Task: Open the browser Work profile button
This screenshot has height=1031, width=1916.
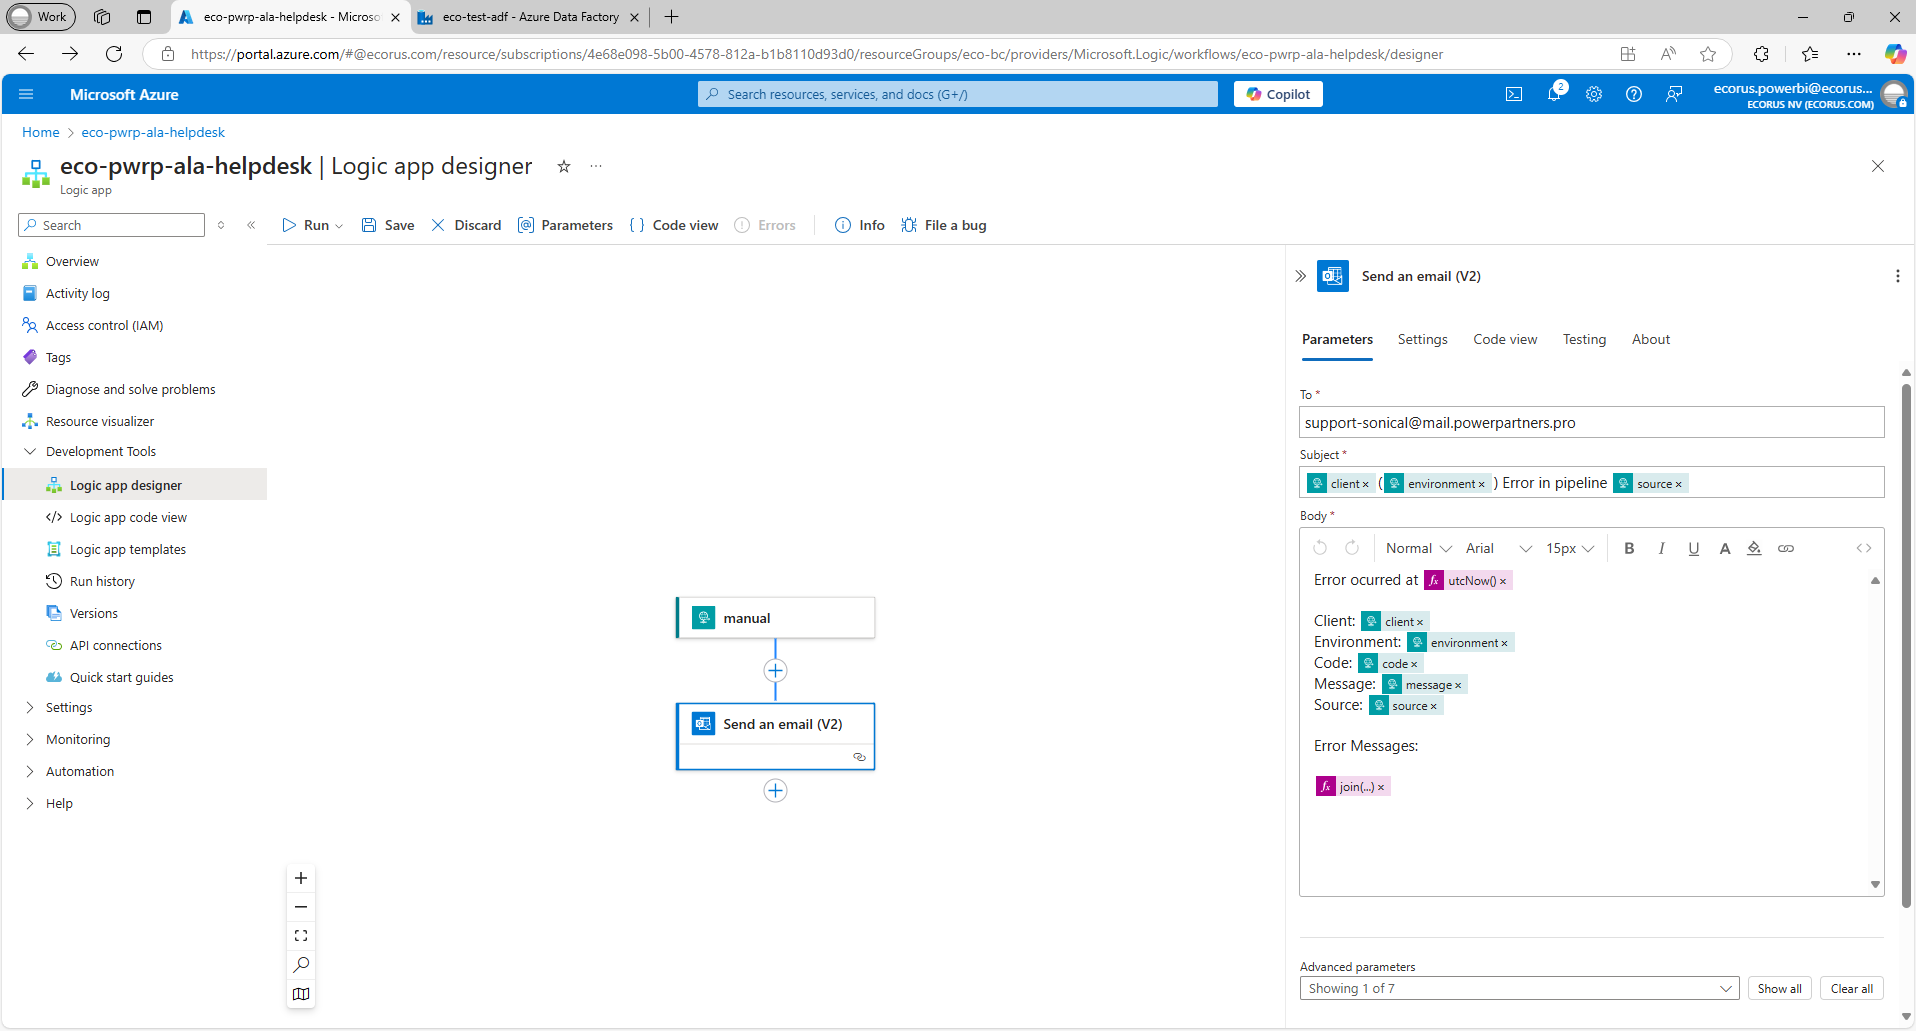Action: [40, 17]
